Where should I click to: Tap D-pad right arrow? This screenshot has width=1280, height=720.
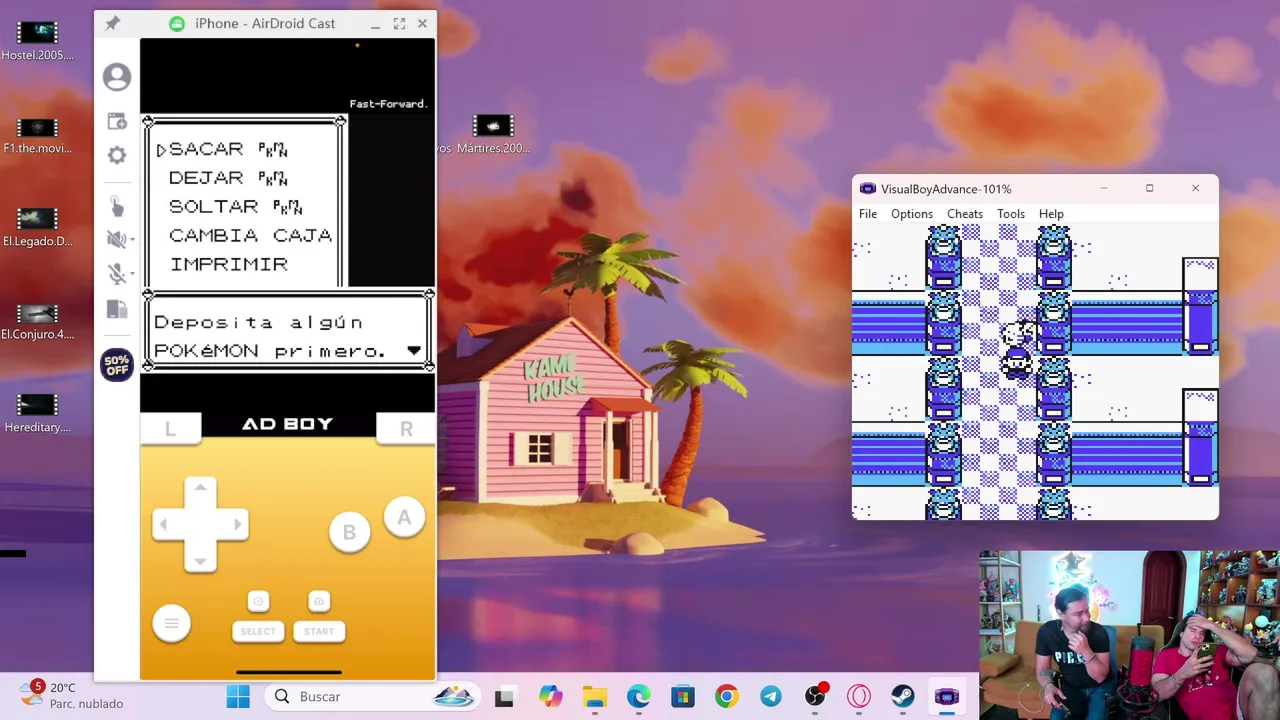(x=236, y=524)
